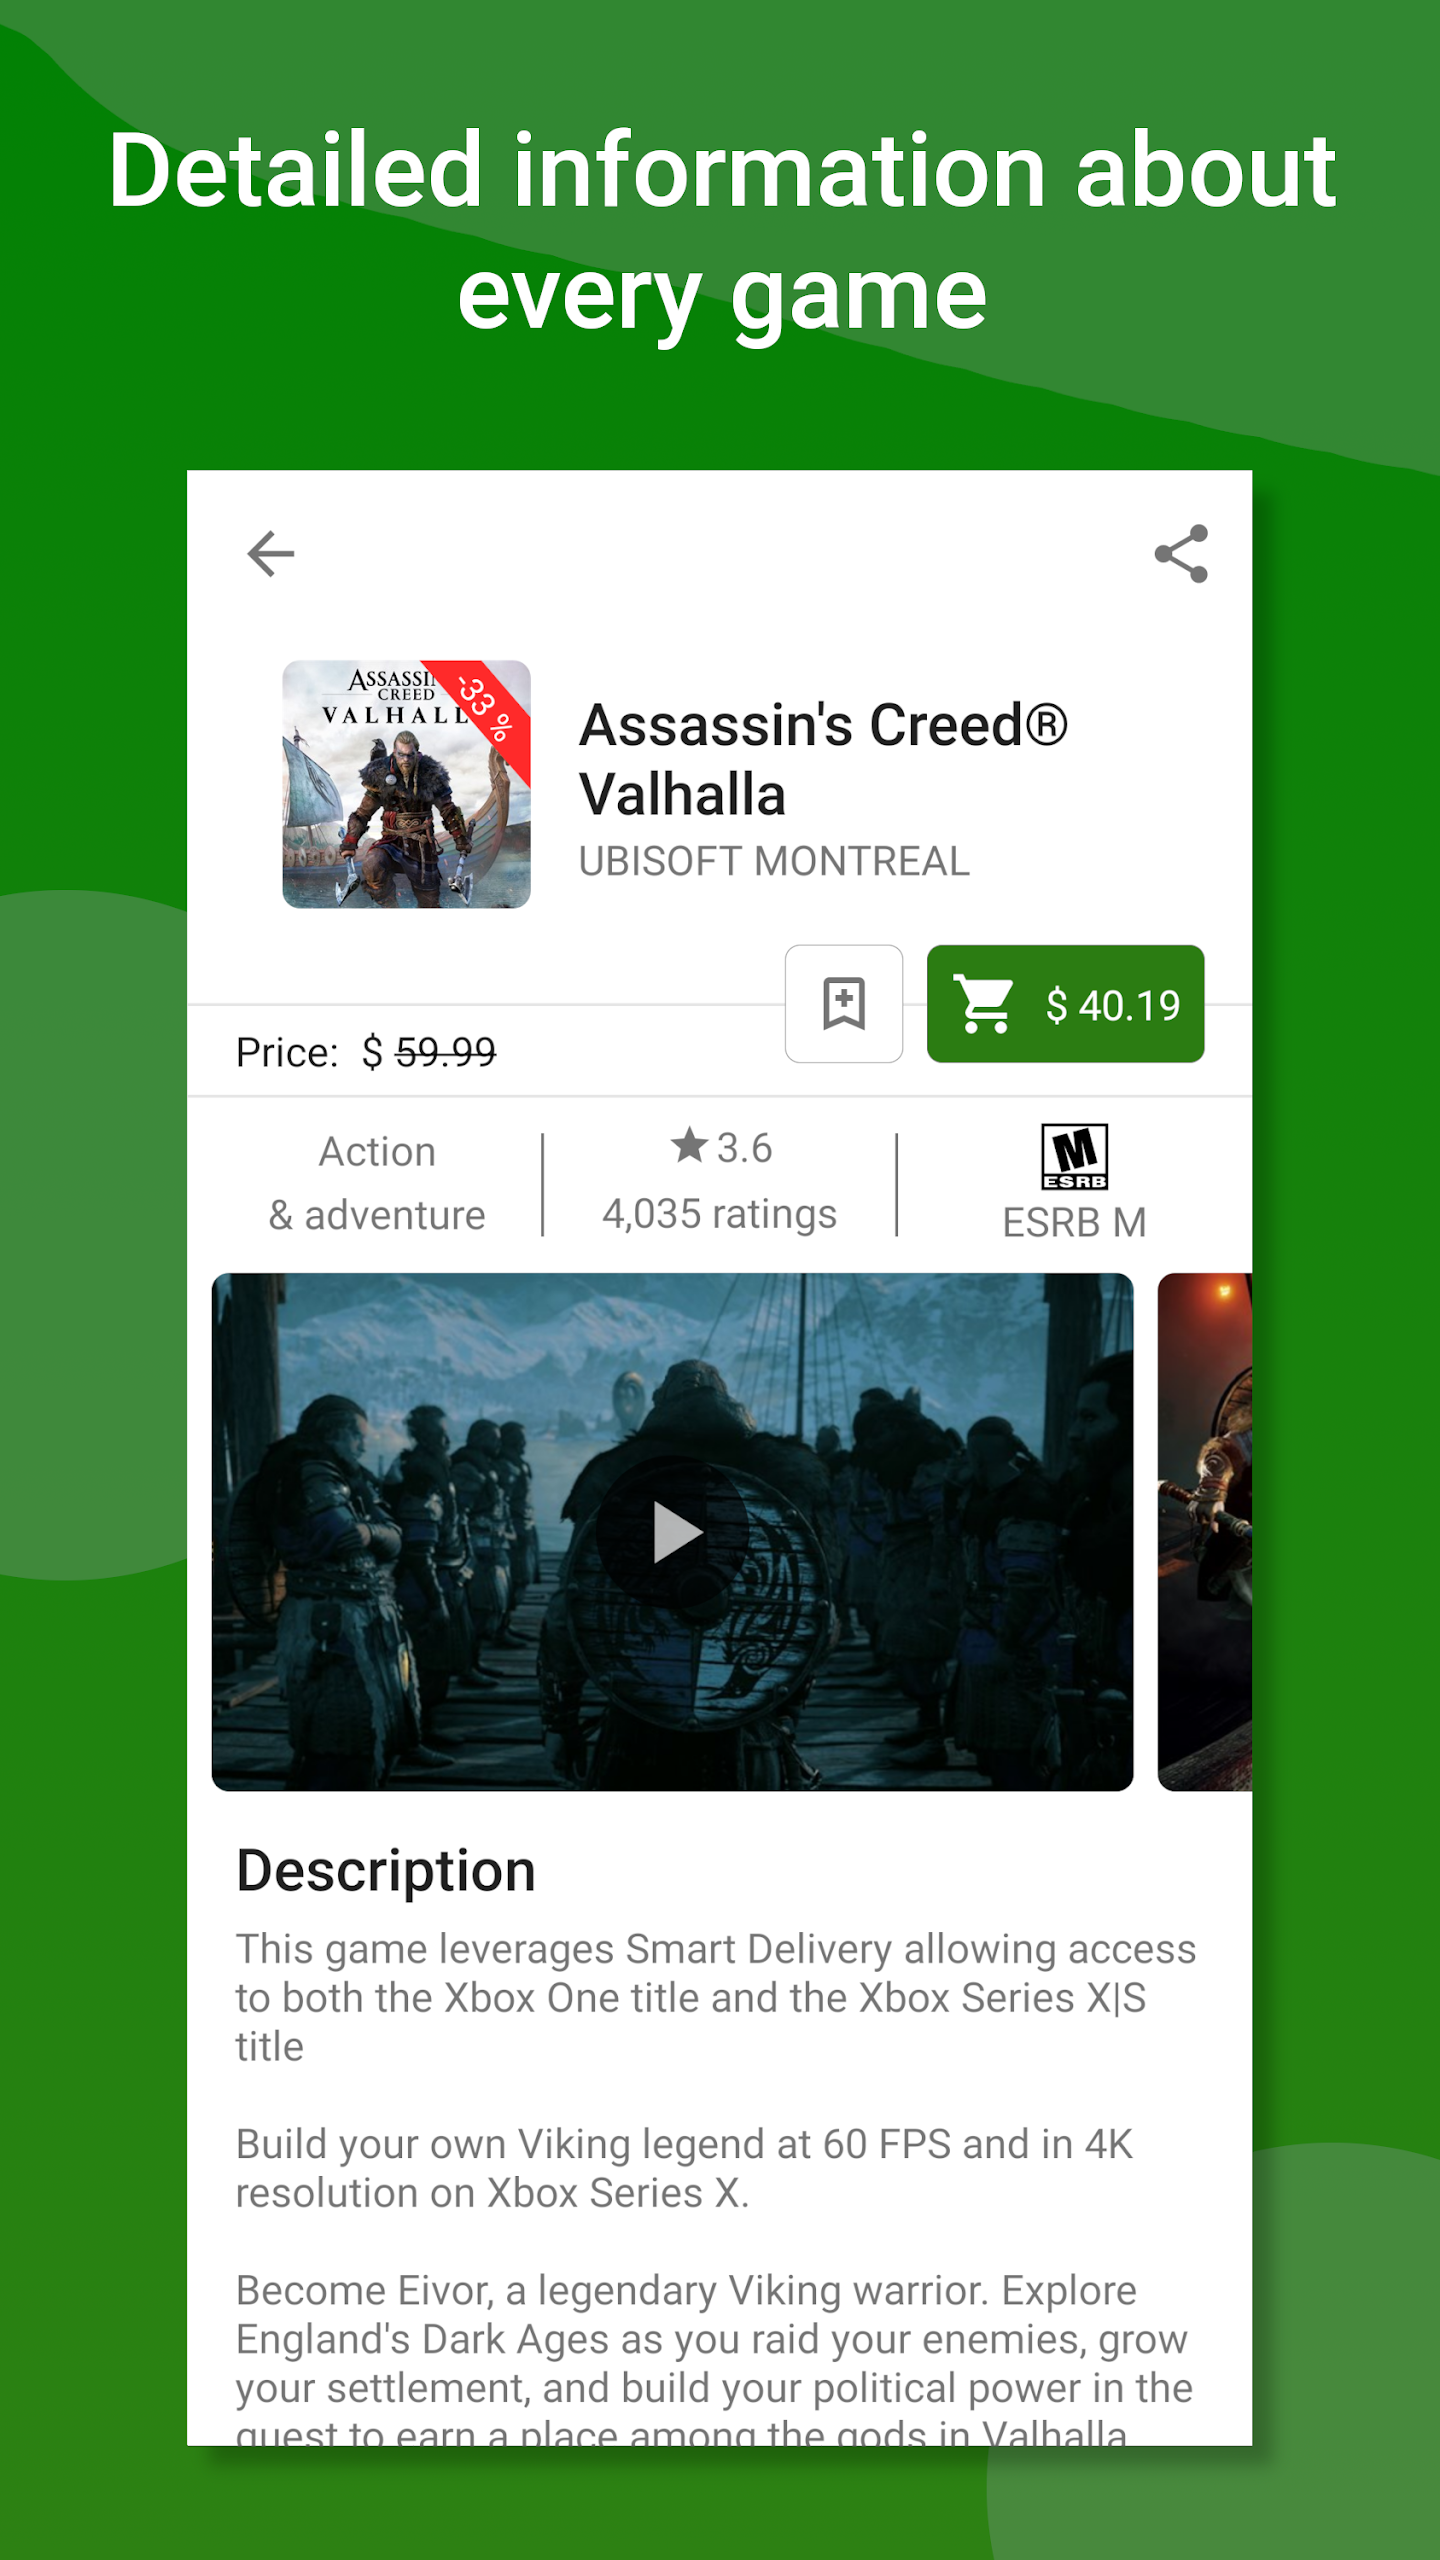Open the second screenshot thumbnail
This screenshot has height=2560, width=1440.
click(1204, 1531)
